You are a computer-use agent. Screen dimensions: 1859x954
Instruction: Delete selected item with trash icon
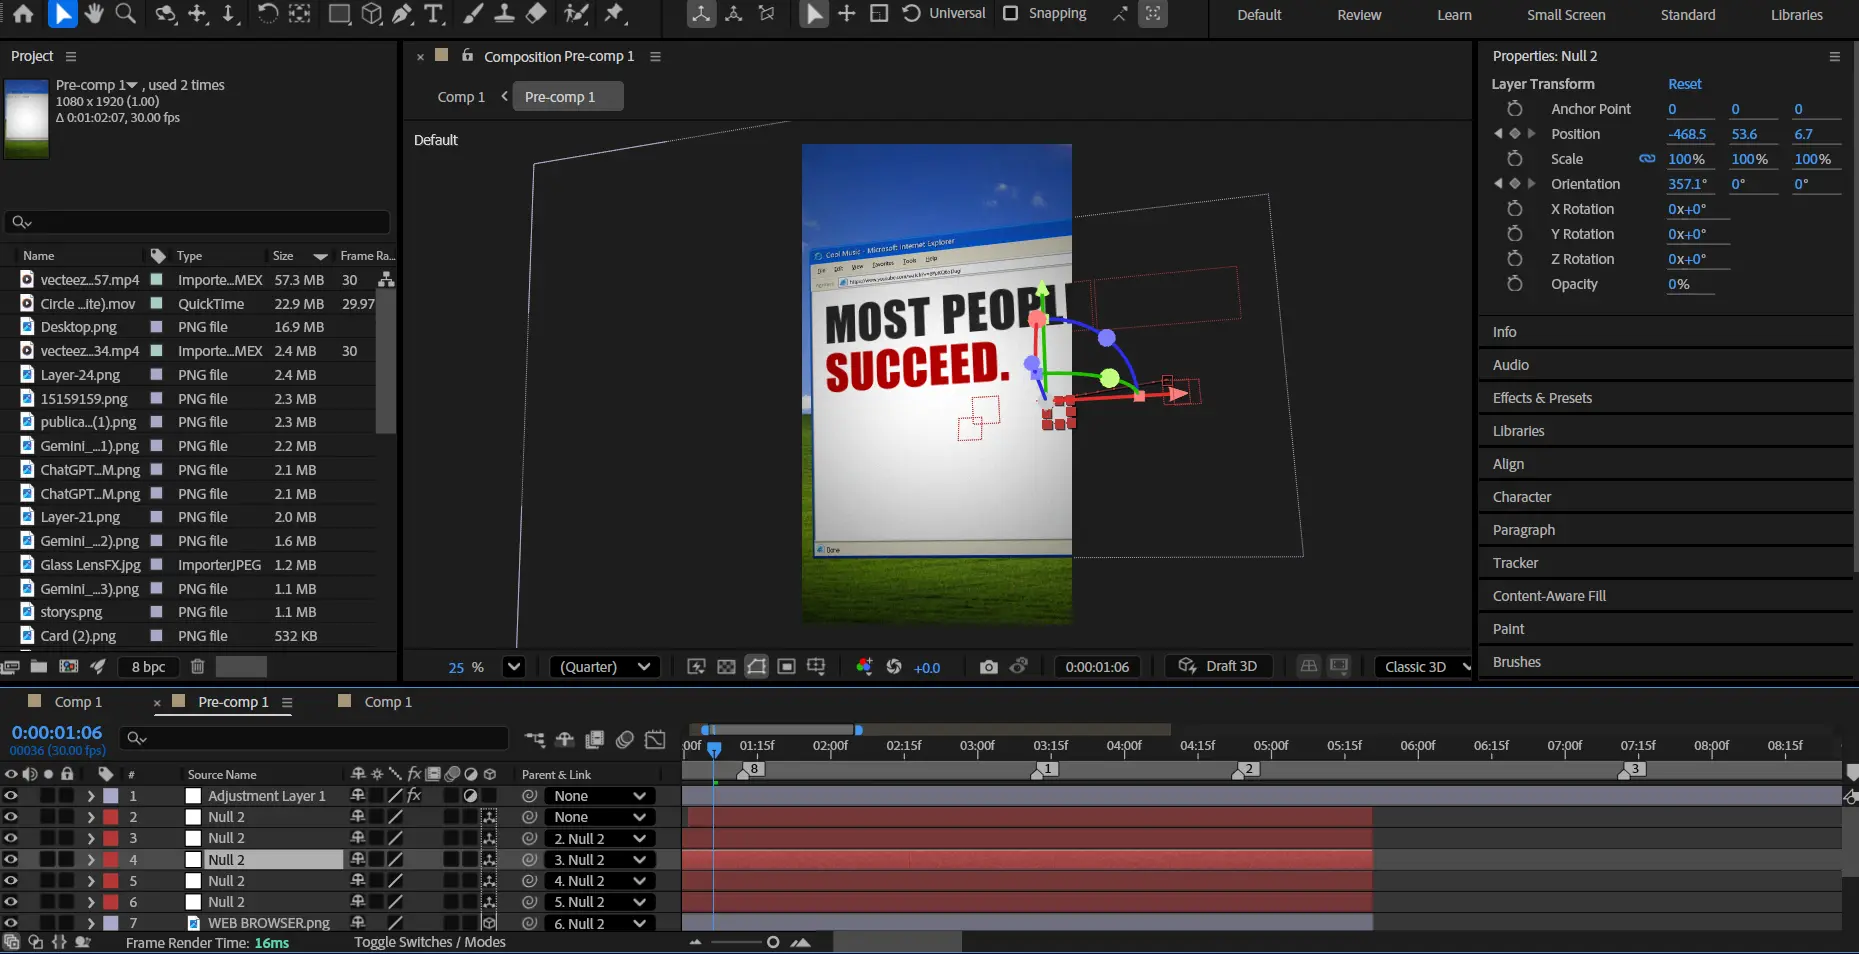(x=197, y=667)
